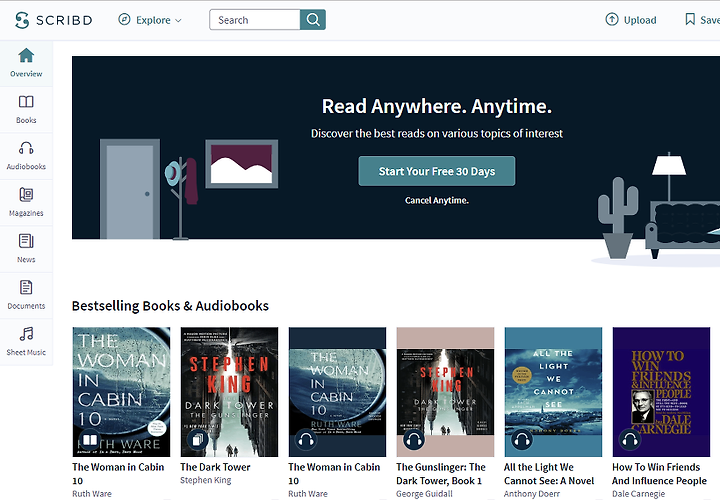The width and height of the screenshot is (720, 500).
Task: Open The Woman in Cabin 10 audiobook cover
Action: pyautogui.click(x=338, y=392)
